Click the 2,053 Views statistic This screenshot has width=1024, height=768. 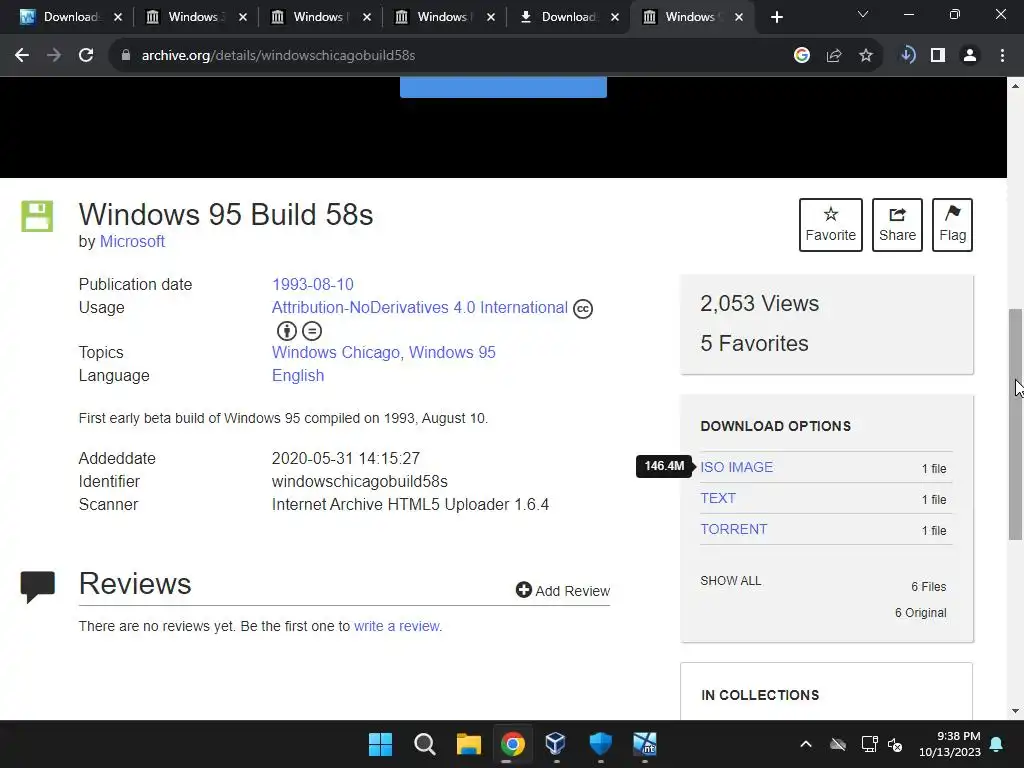[760, 304]
